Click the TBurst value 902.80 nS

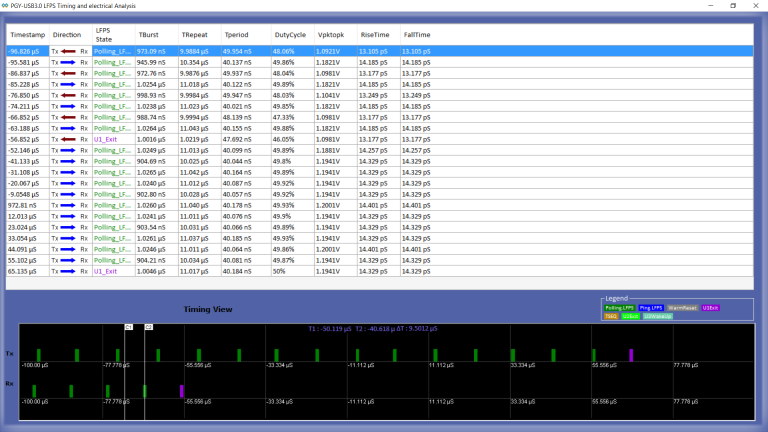151,194
